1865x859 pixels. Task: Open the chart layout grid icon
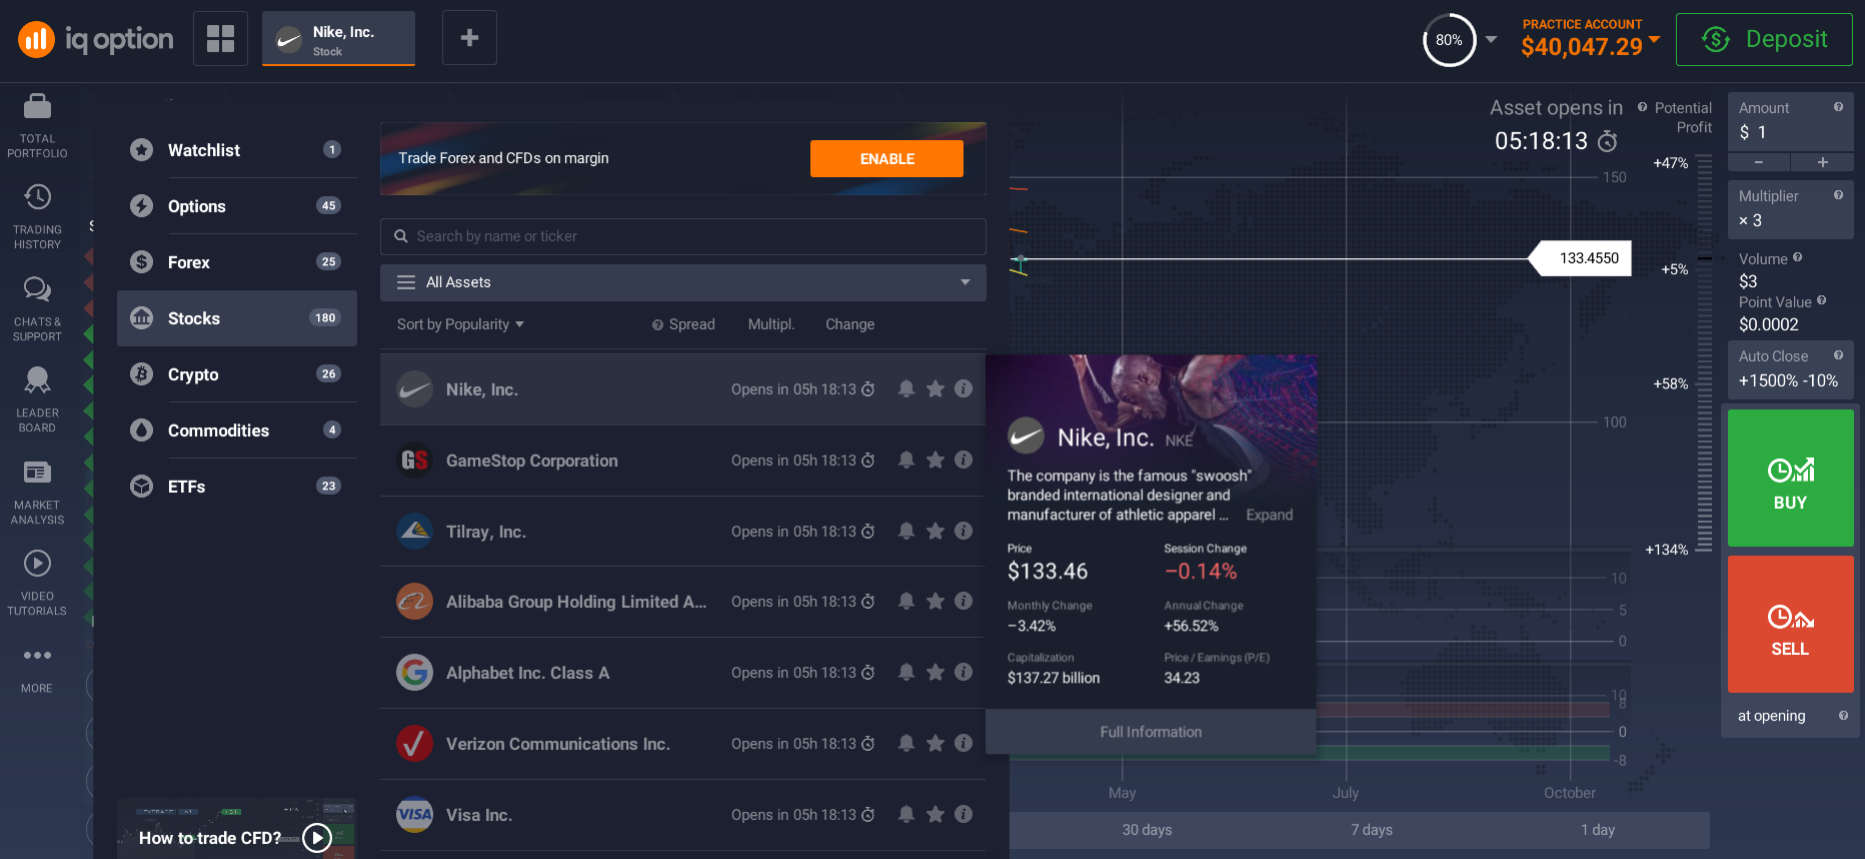point(220,39)
